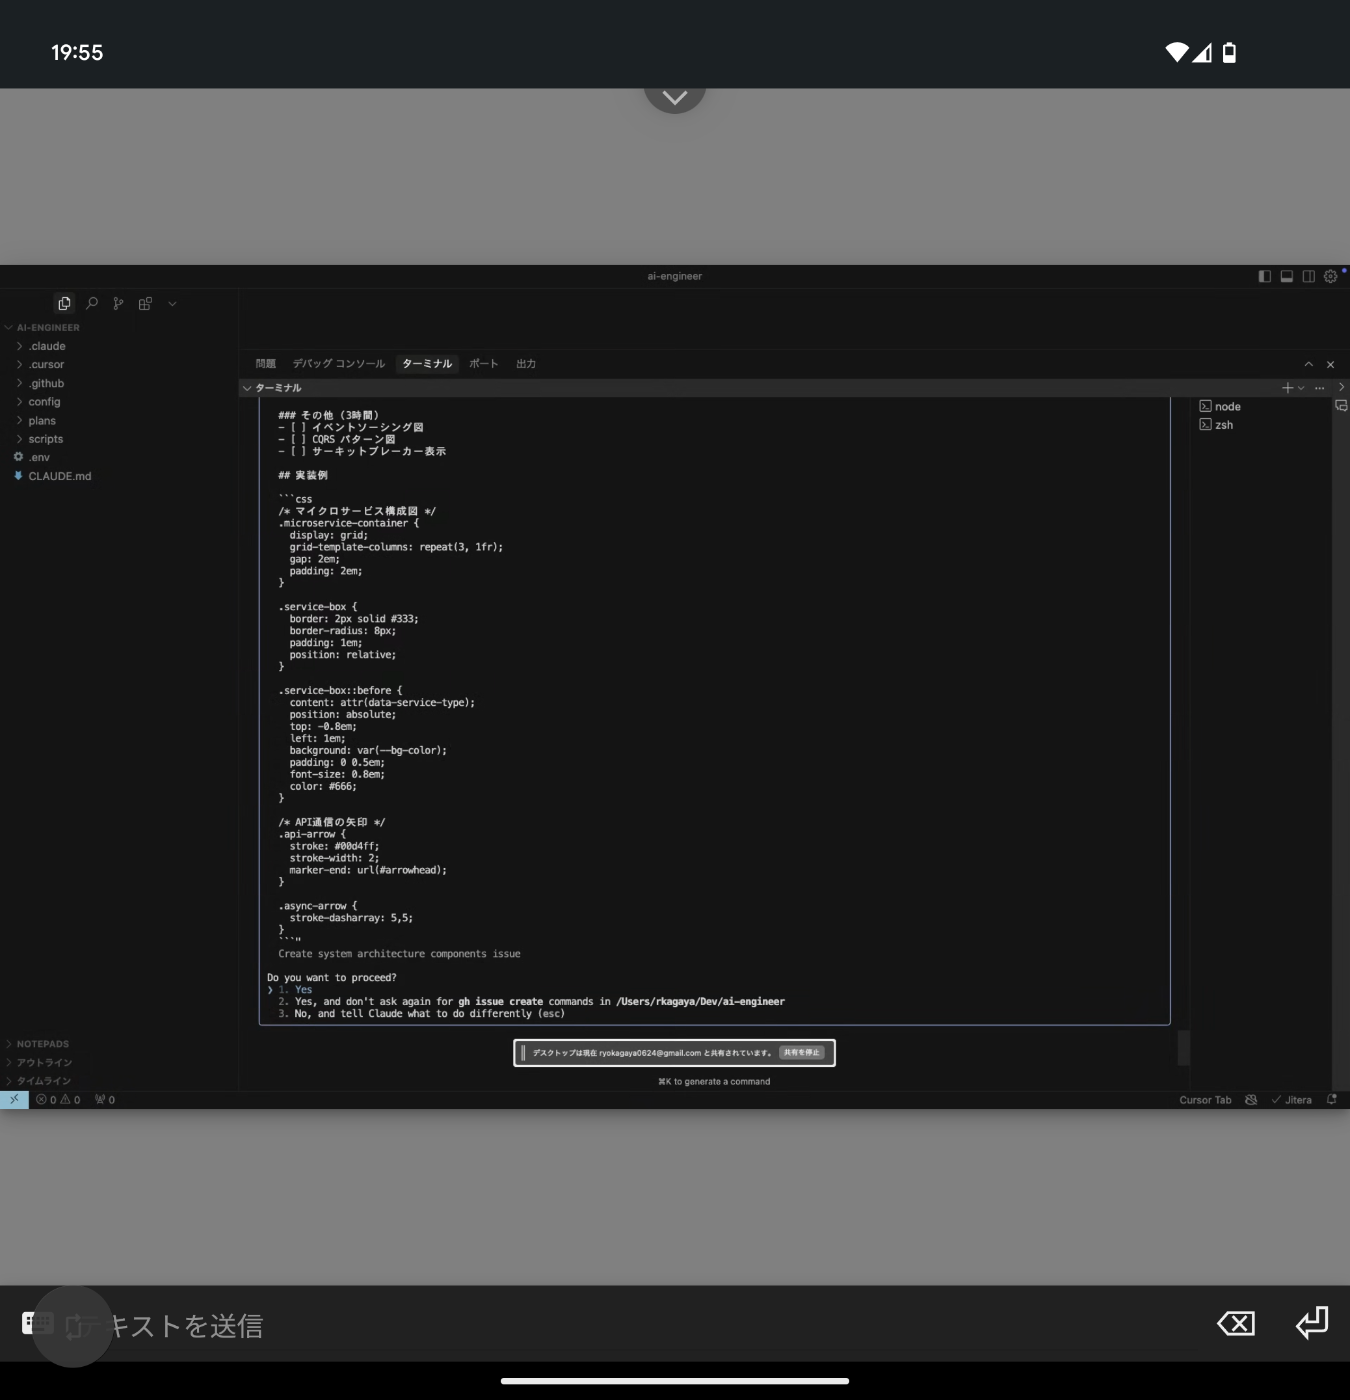This screenshot has width=1350, height=1400.
Task: Click Cursor Tab in the status bar
Action: [x=1205, y=1100]
